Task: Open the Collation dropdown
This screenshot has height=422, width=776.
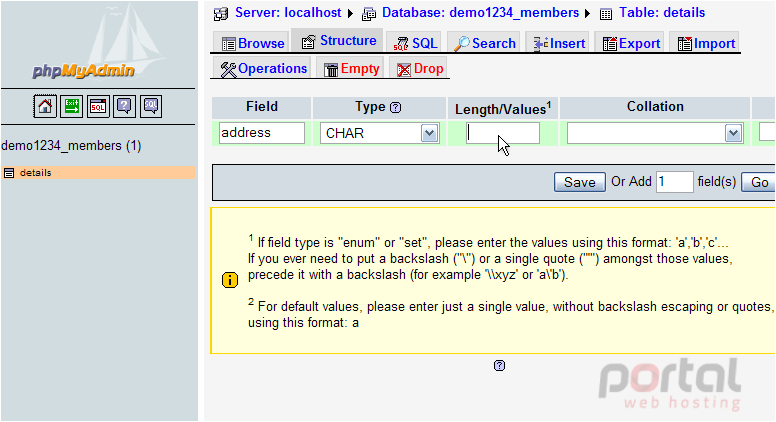Action: click(x=655, y=133)
